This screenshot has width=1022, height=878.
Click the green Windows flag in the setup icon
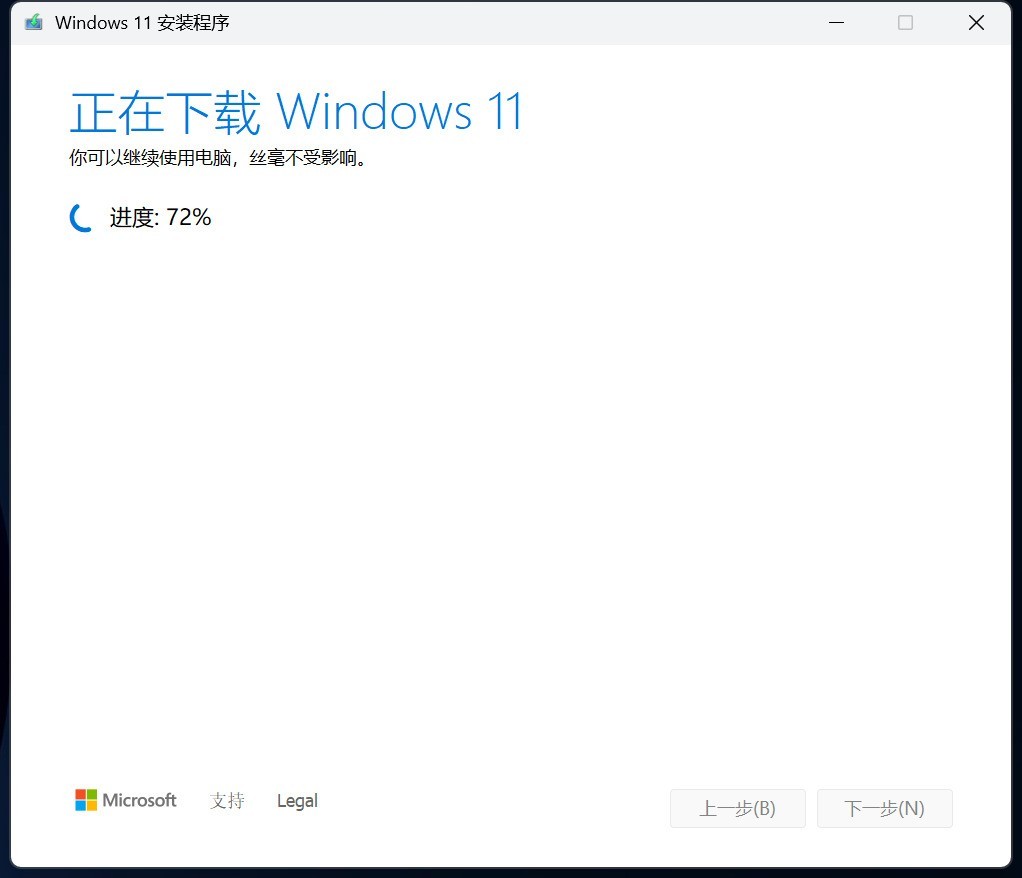[33, 21]
